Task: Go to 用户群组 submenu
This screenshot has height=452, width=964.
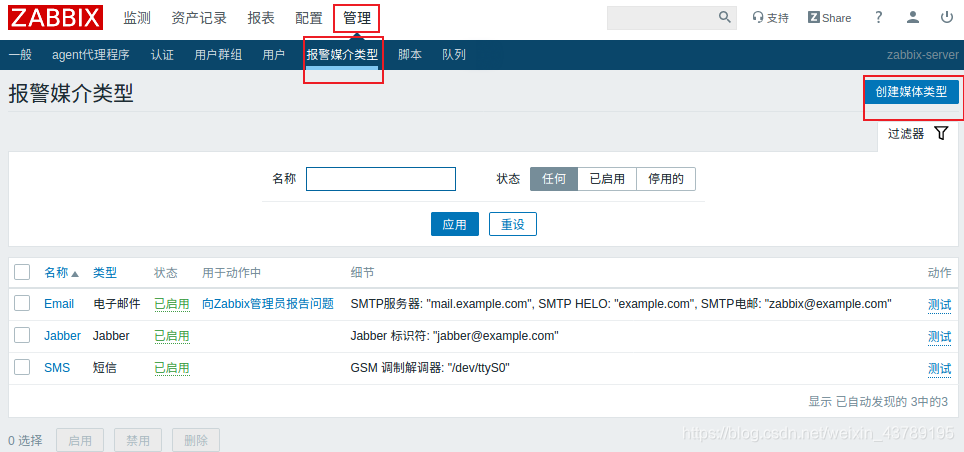Action: click(x=218, y=55)
